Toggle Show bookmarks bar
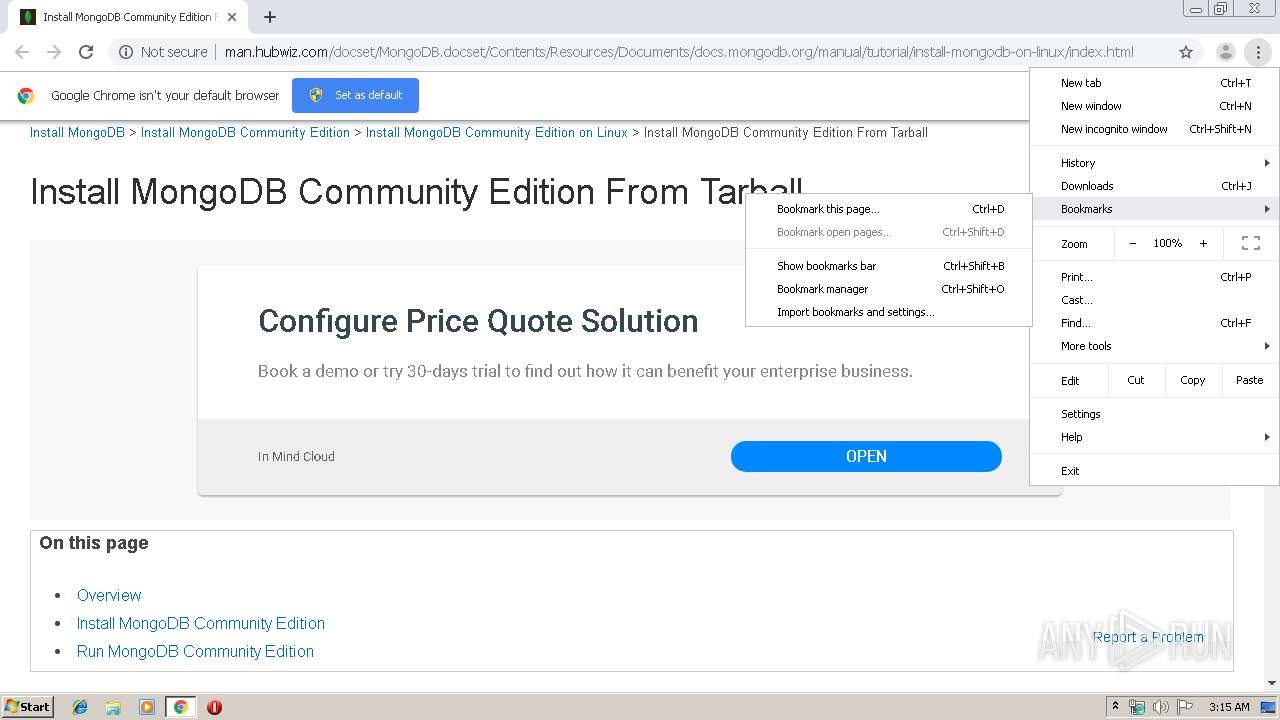 coord(888,266)
